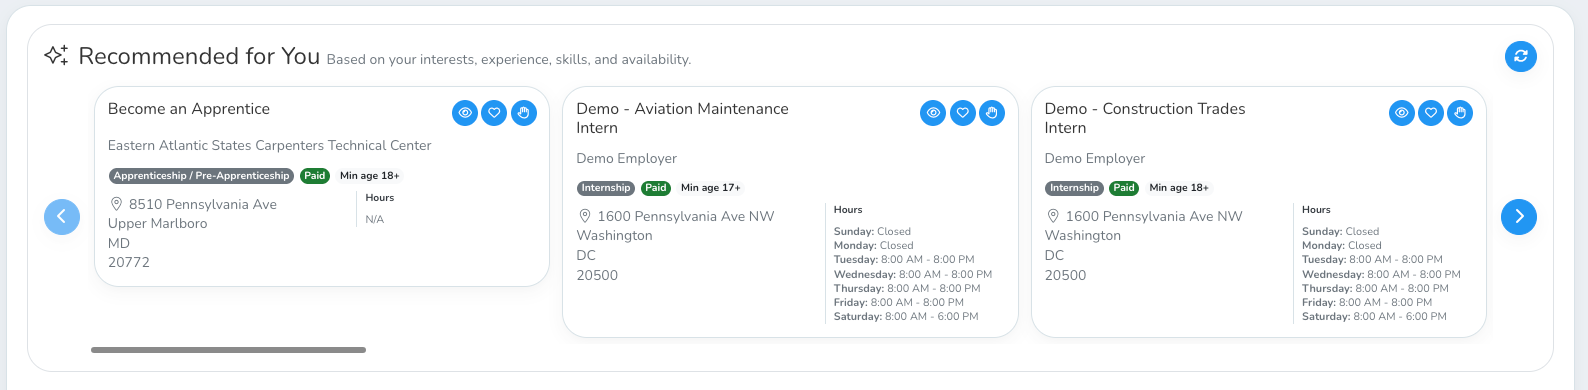
Task: Open the Become an Apprentice title
Action: [189, 109]
